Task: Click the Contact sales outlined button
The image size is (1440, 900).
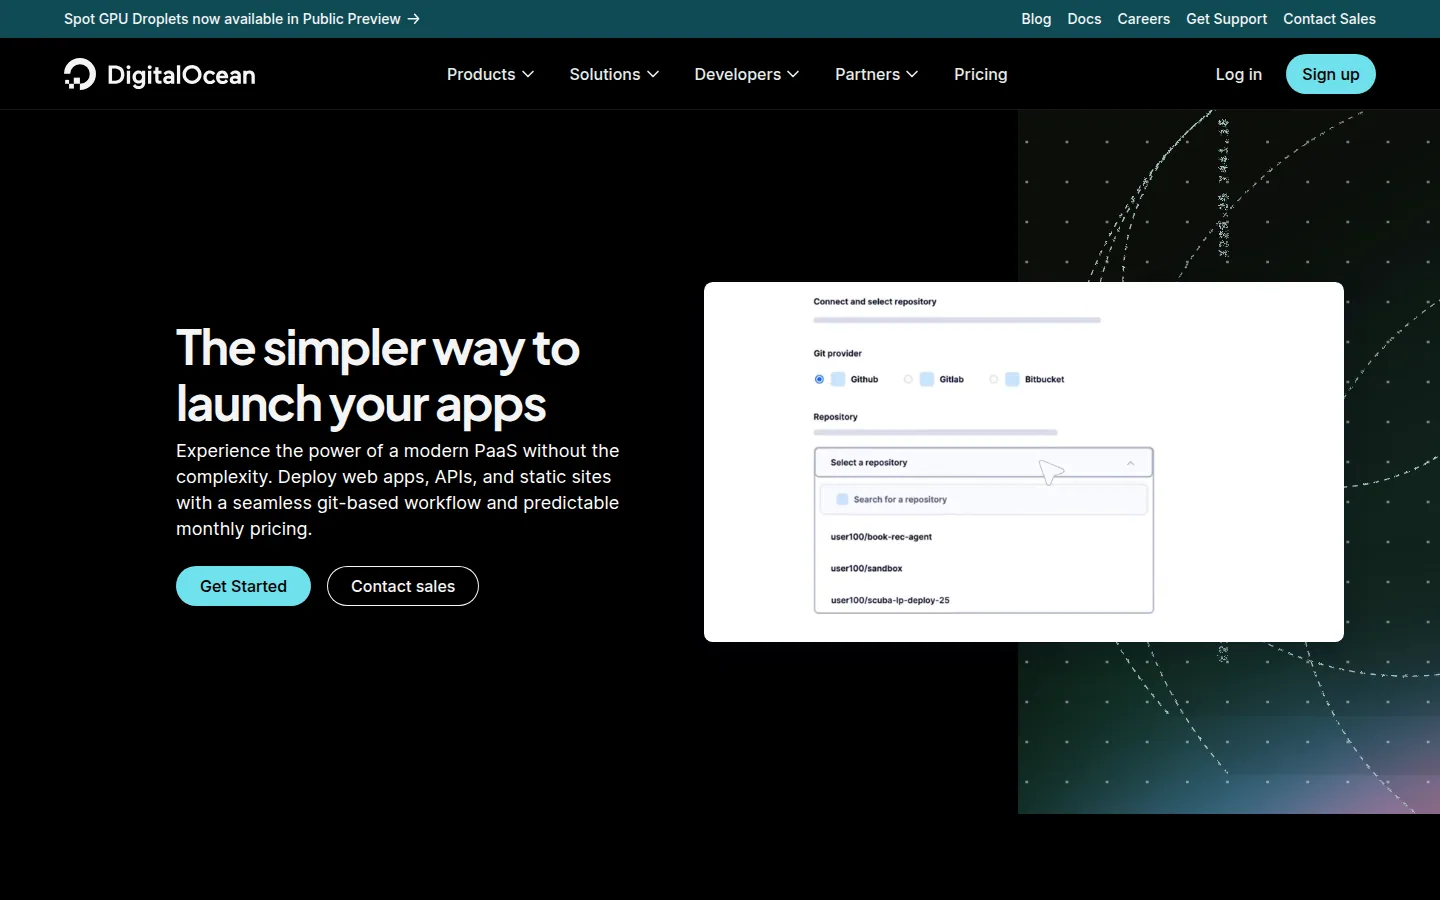Action: [x=403, y=586]
